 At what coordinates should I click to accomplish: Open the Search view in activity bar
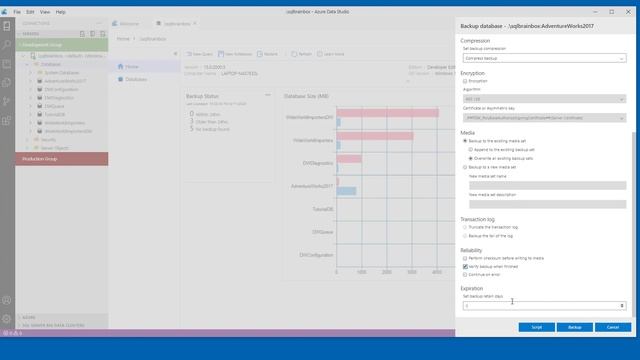(7, 44)
